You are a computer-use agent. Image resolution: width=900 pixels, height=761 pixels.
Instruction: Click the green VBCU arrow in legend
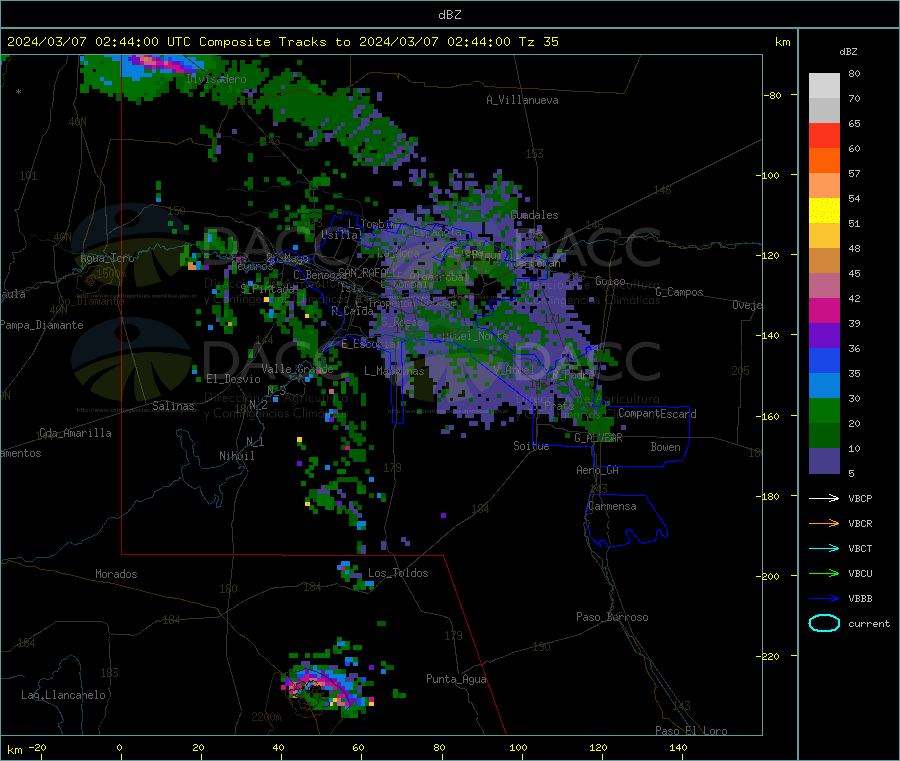[x=824, y=573]
